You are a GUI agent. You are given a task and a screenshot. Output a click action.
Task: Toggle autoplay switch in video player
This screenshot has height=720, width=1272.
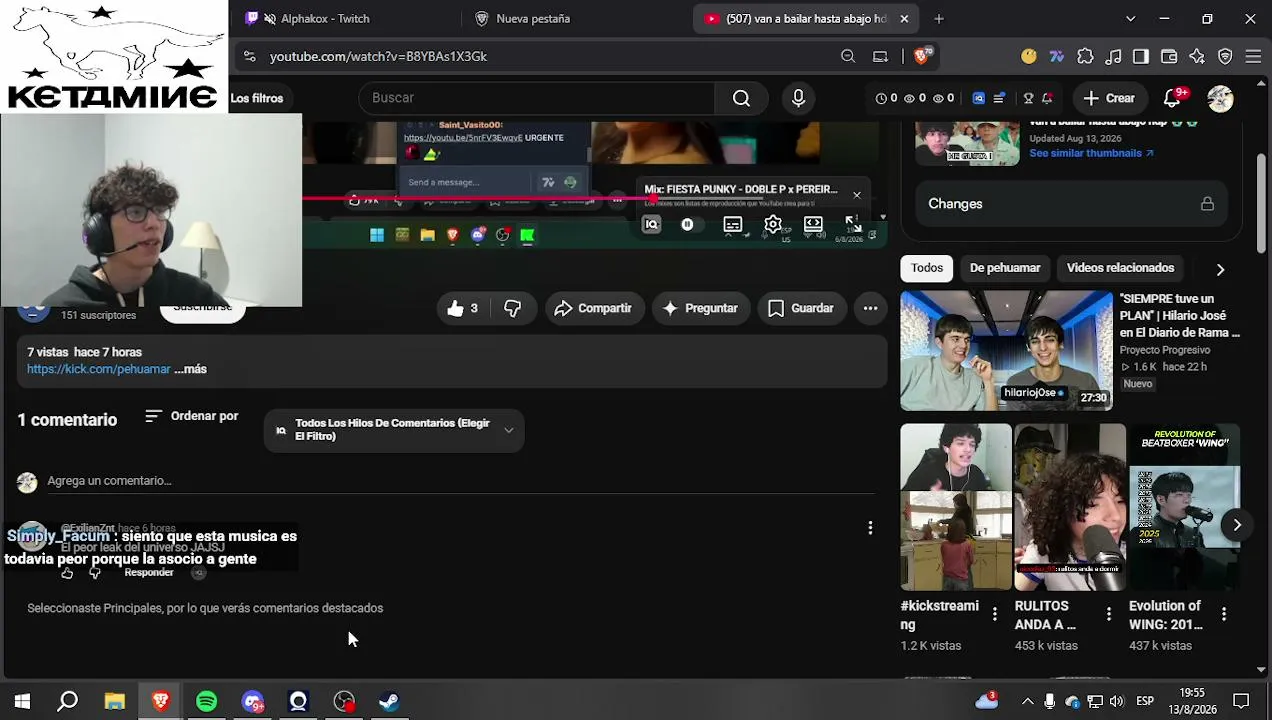pos(687,225)
